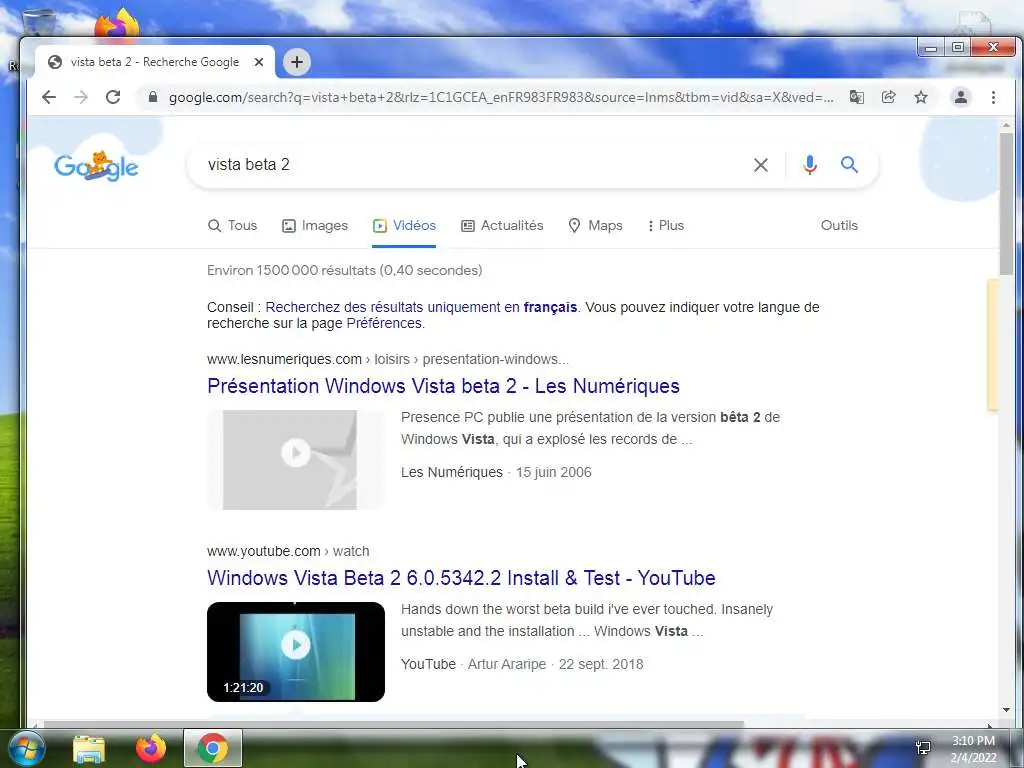Open the Chrome three-dot menu
Screen dimensions: 1024x768
coord(993,97)
